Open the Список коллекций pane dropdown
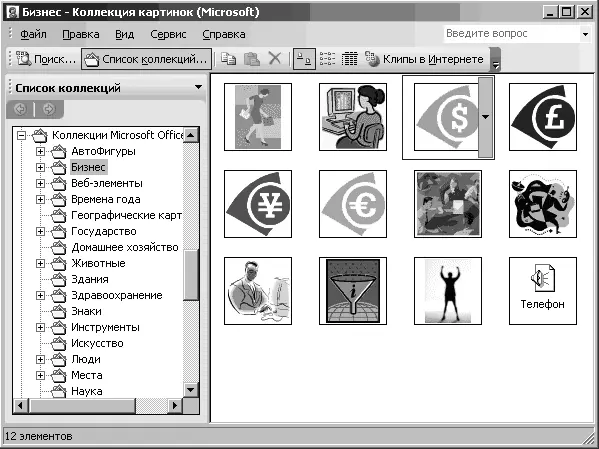The height and width of the screenshot is (449, 599). click(198, 87)
